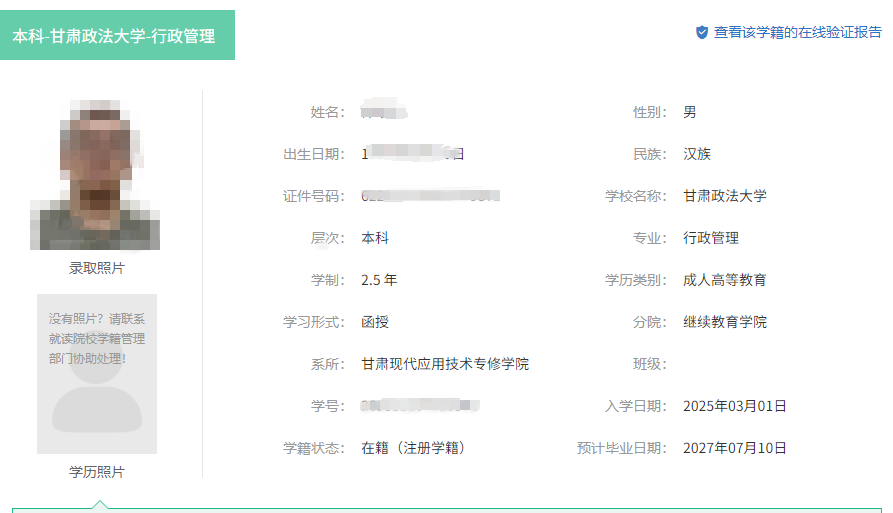Click the department value 甘肃现代应用技术专修学院
The width and height of the screenshot is (893, 513).
coord(445,364)
